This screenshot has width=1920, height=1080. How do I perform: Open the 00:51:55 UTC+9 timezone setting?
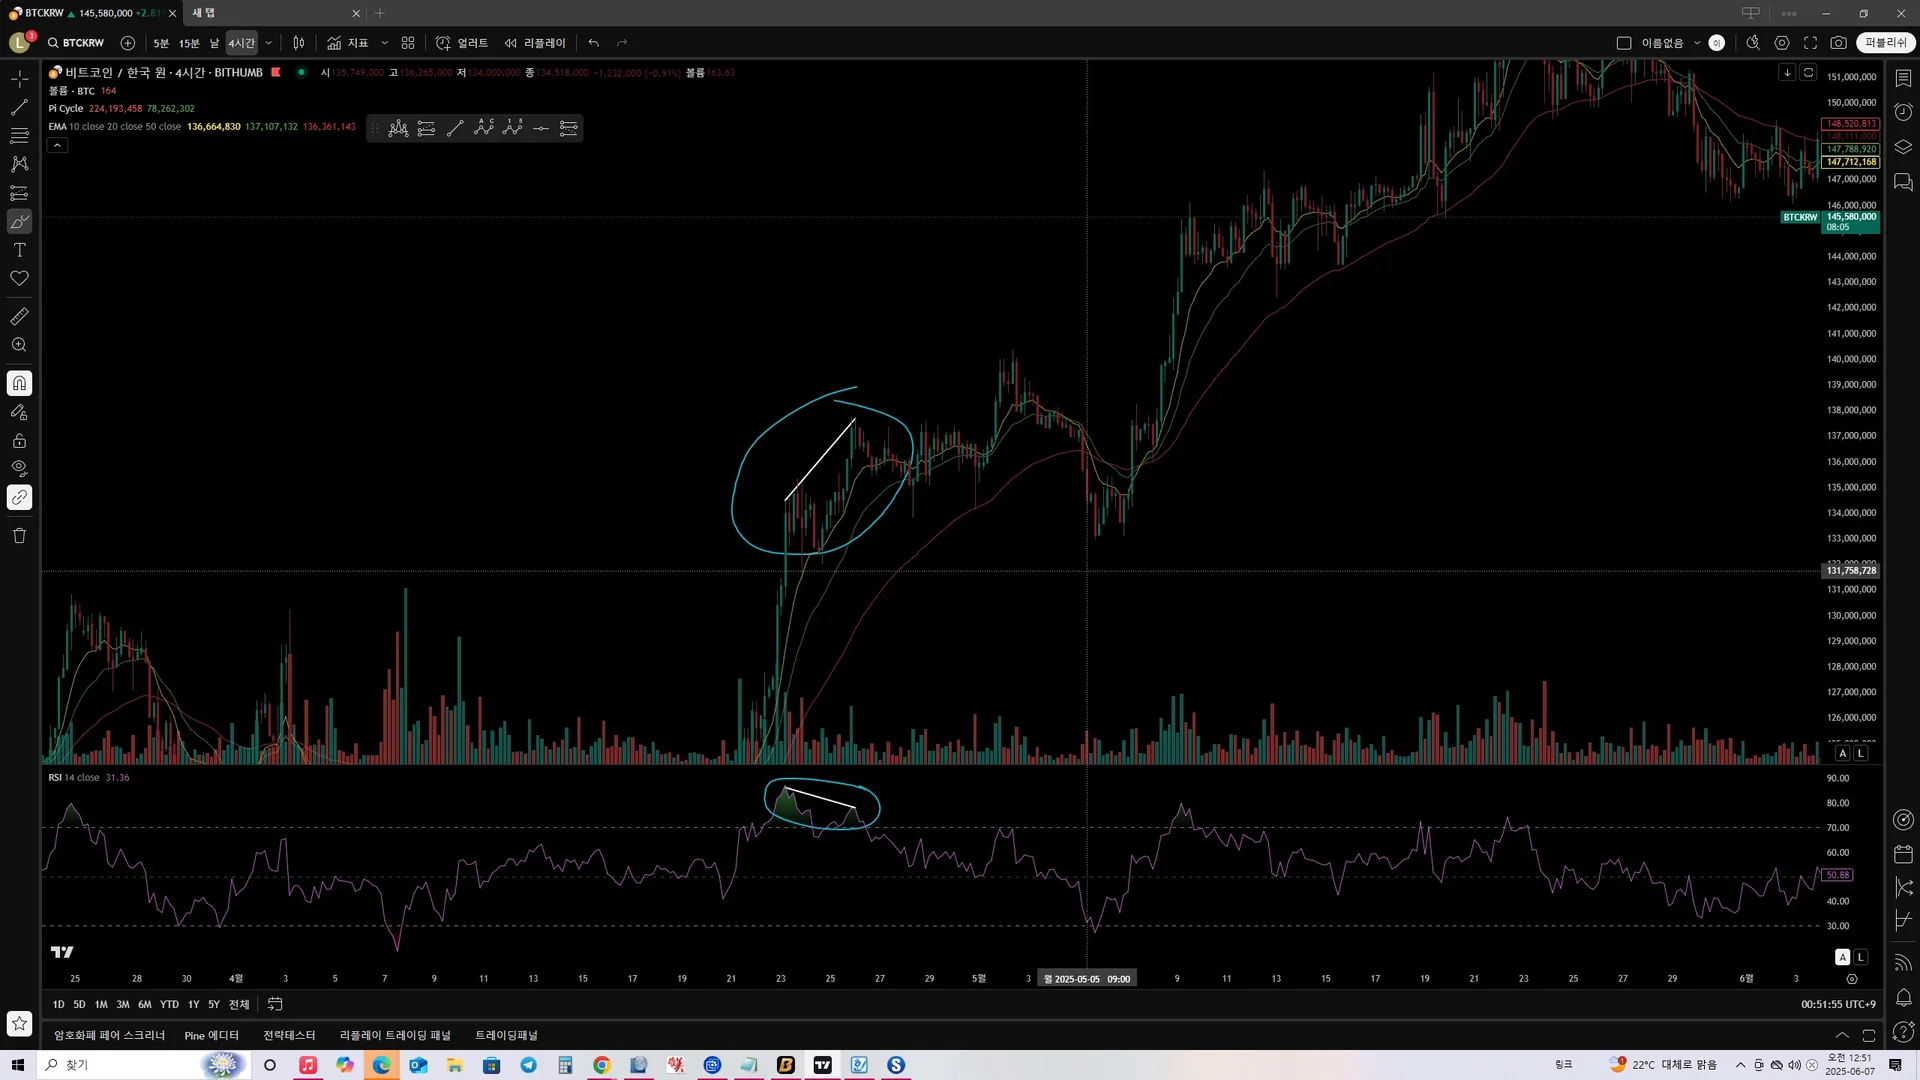[1838, 1004]
